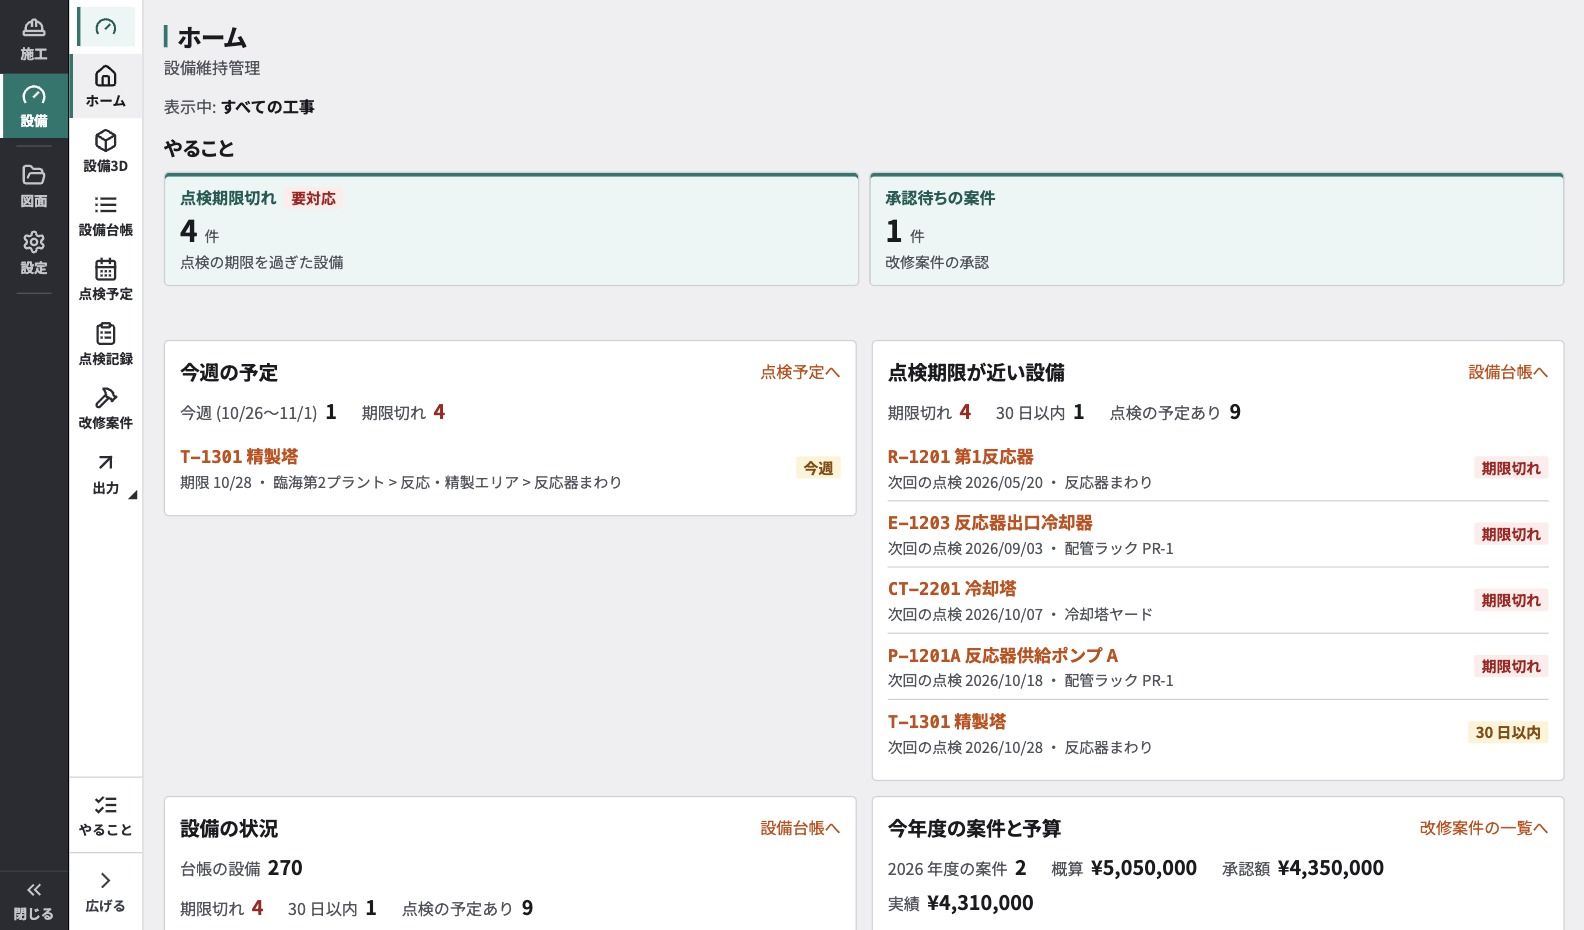Open the 点検期限切れ 4件 card
Image resolution: width=1584 pixels, height=930 pixels.
(511, 230)
